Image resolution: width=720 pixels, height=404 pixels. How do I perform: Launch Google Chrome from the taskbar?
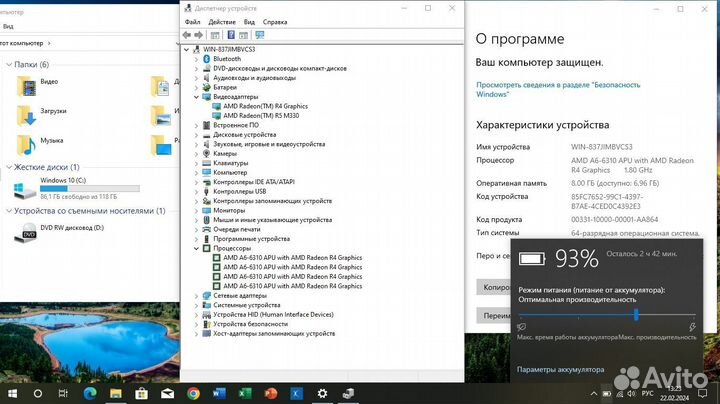[193, 393]
